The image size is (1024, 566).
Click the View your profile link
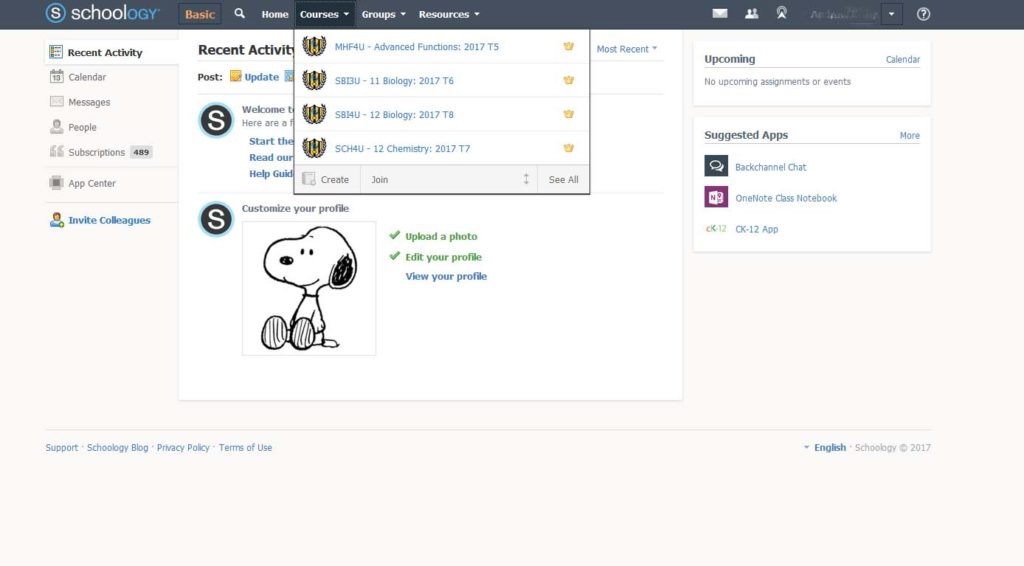(x=446, y=276)
